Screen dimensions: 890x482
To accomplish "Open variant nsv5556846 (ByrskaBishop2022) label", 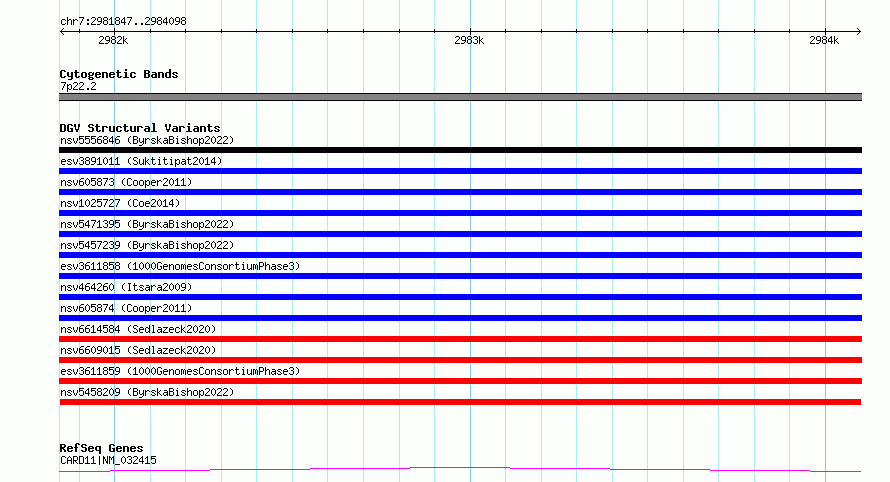I will click(x=147, y=140).
